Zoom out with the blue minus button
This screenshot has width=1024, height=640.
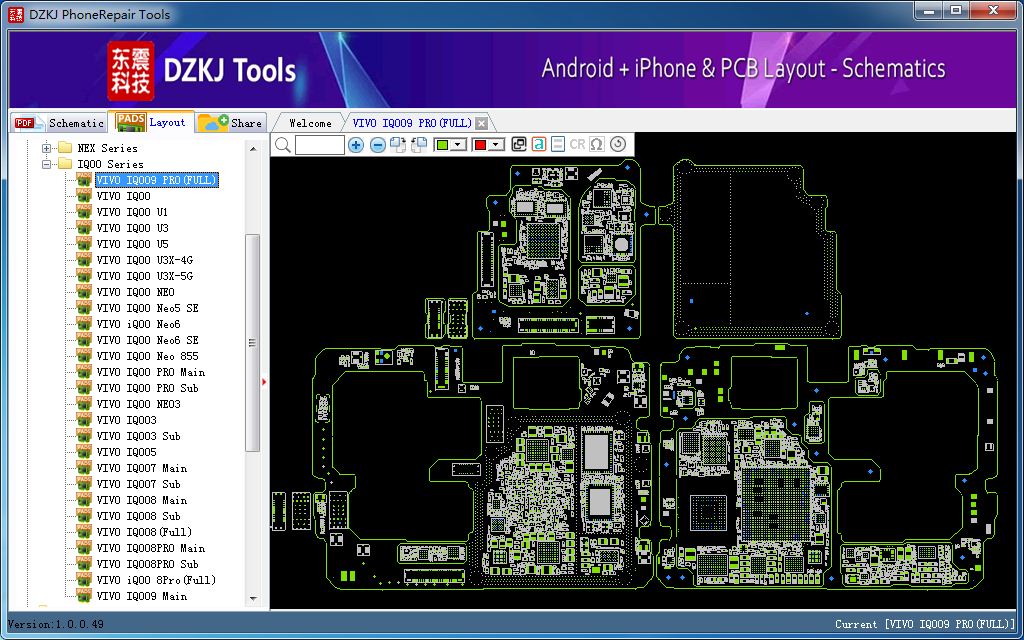coord(377,145)
